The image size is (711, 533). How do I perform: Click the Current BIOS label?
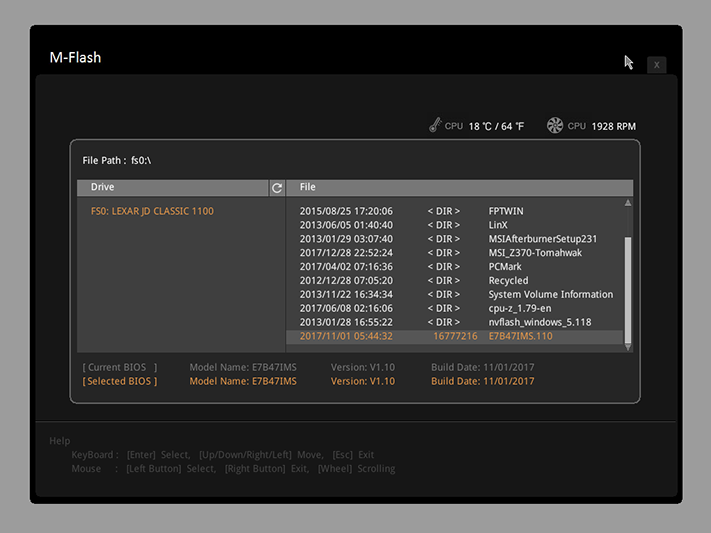click(120, 367)
